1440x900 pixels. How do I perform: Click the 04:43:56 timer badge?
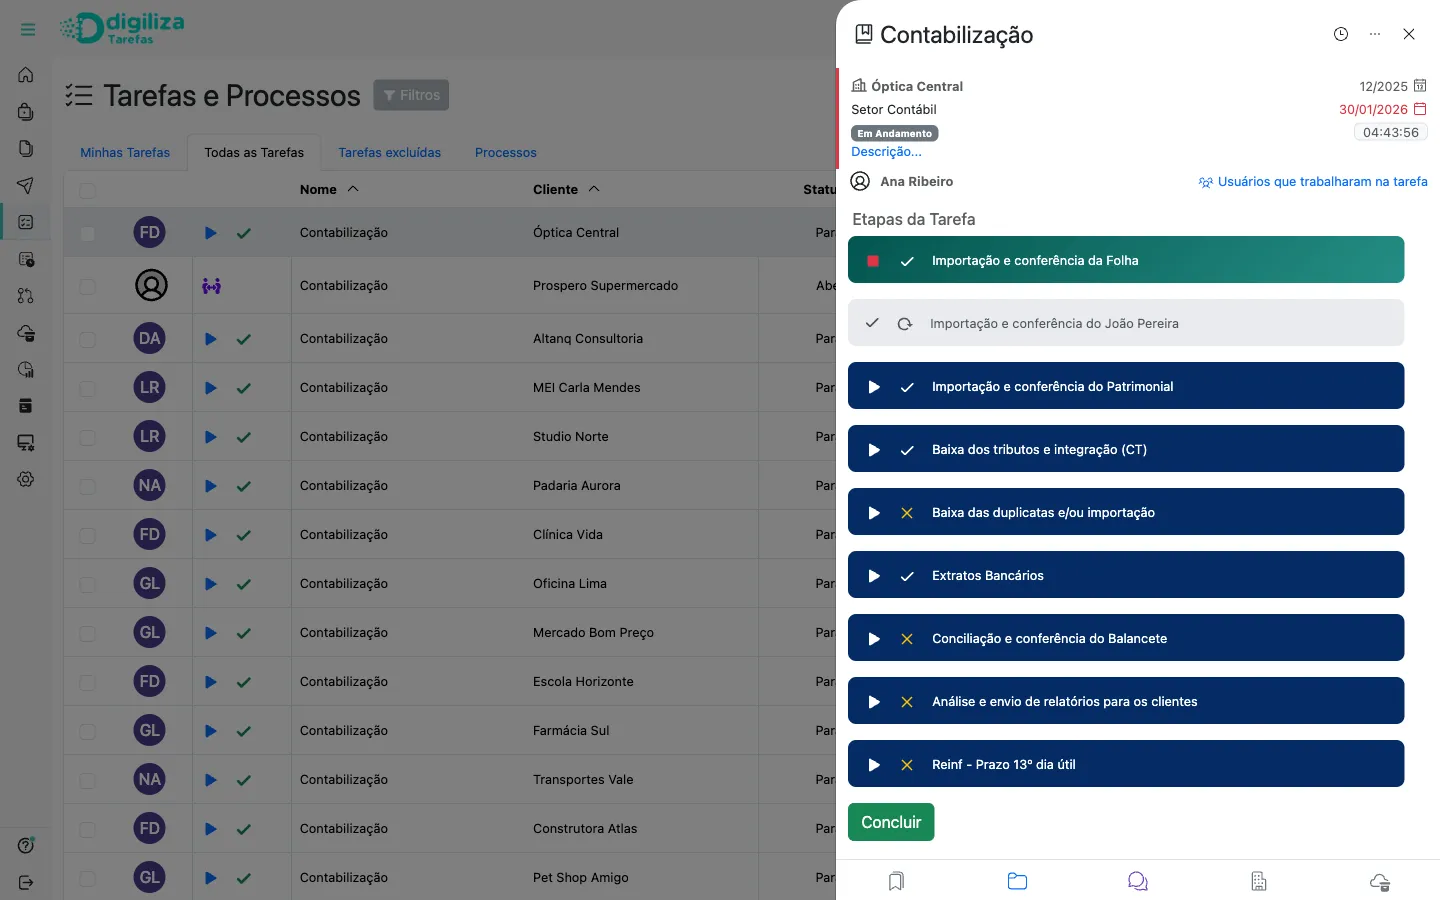pyautogui.click(x=1391, y=133)
